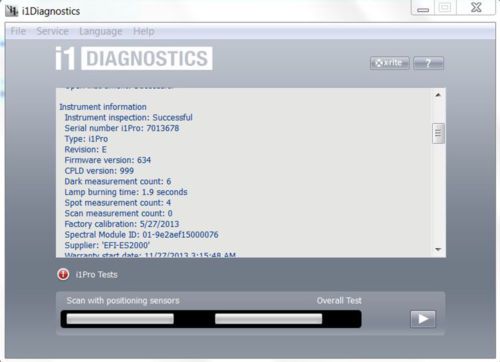The width and height of the screenshot is (500, 362).
Task: Click 'Lamp burning time: 1.9 seconds' line
Action: 126,192
